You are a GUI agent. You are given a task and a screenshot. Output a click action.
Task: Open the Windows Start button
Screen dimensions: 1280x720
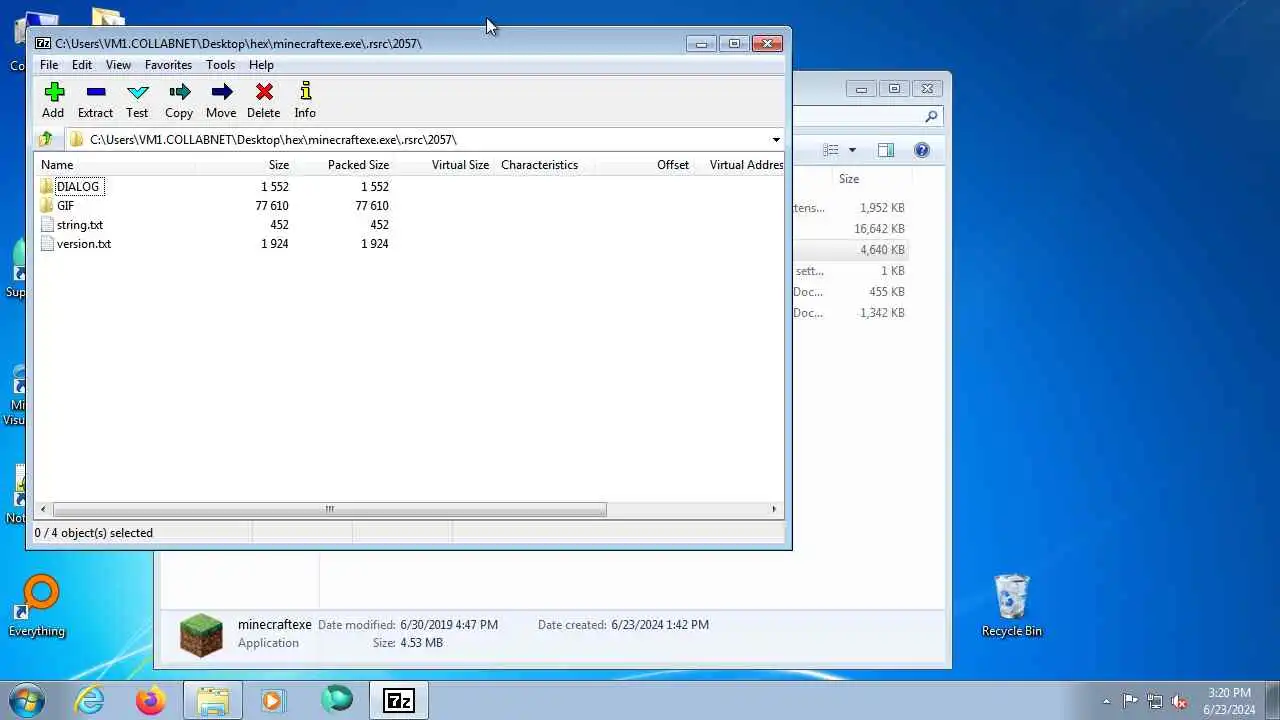(x=27, y=700)
